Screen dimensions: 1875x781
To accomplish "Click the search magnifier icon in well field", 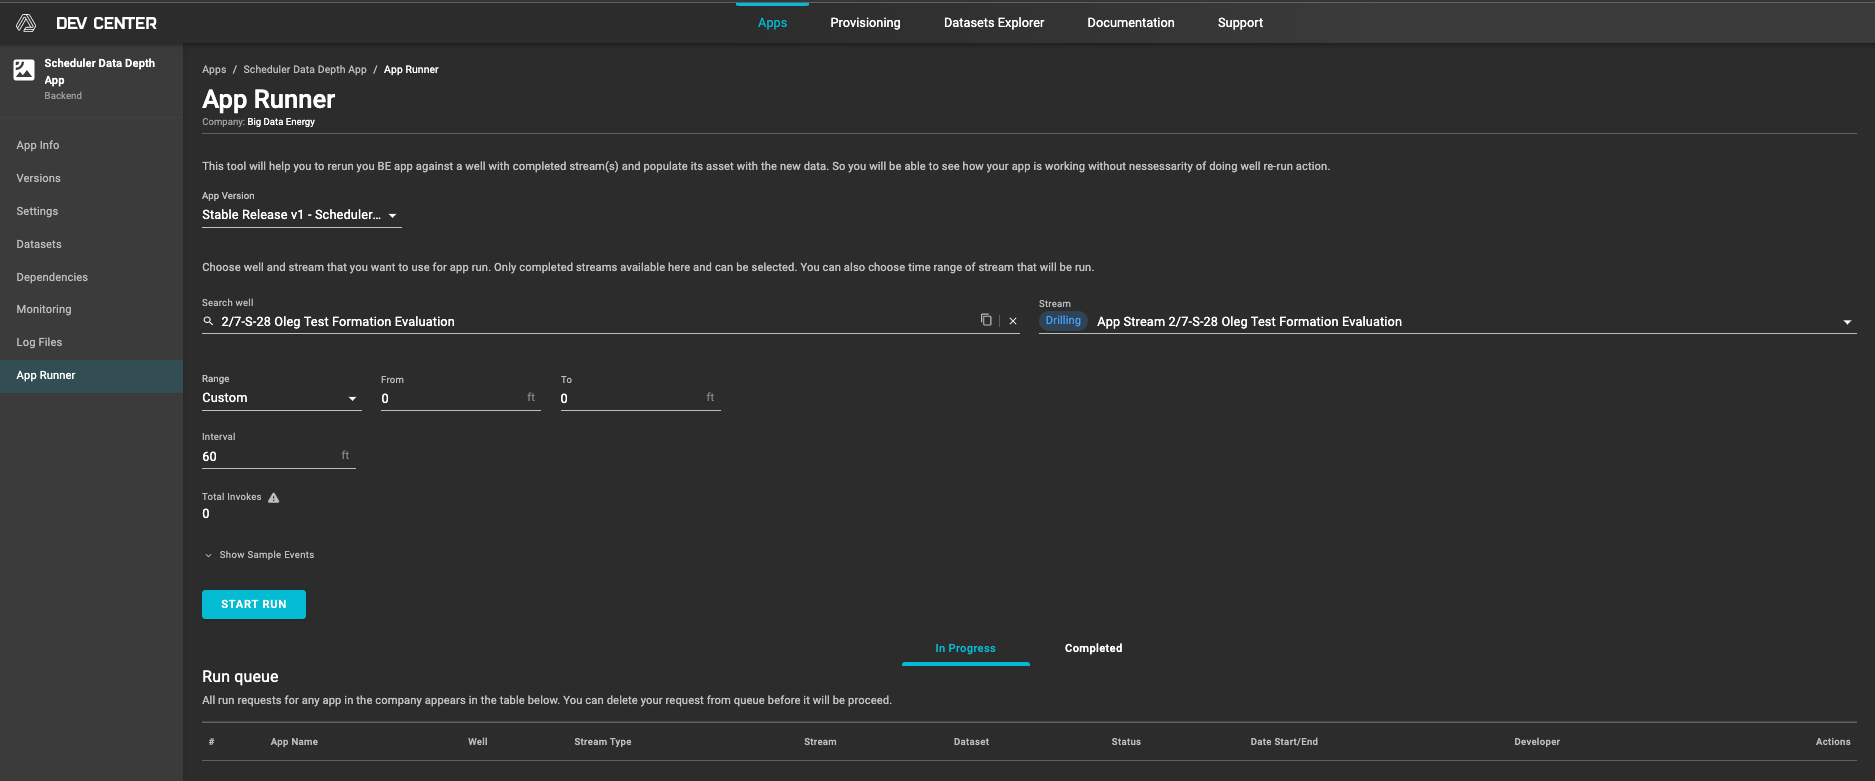I will coord(209,321).
